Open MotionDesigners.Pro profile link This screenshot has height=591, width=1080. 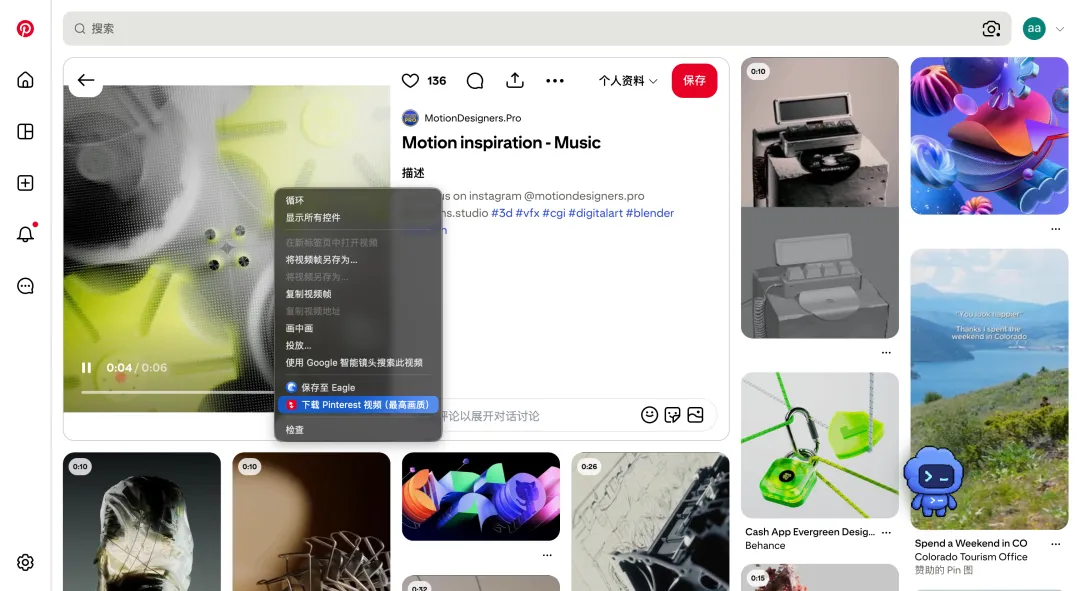pos(472,118)
